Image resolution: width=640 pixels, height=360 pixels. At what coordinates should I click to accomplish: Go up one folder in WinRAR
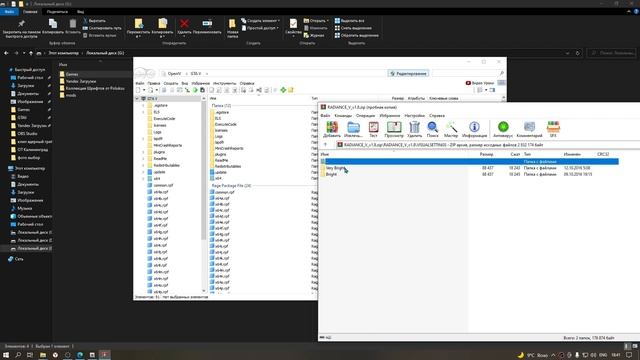pos(325,145)
